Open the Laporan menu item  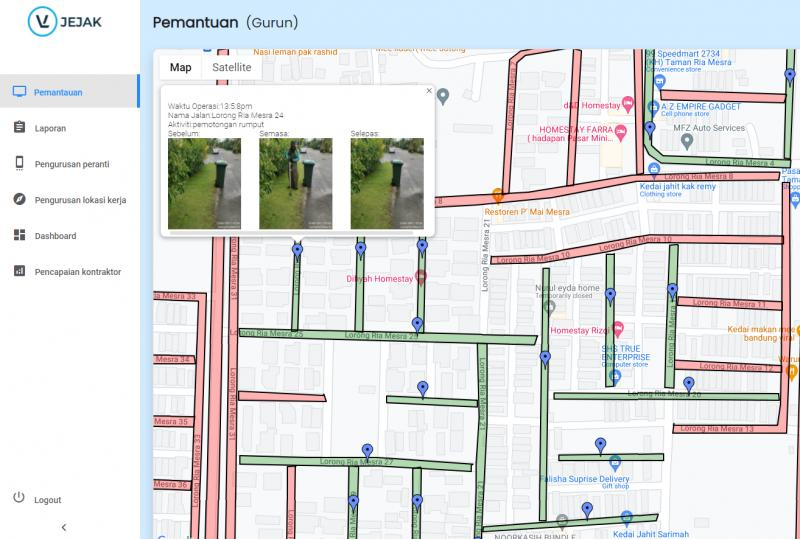(49, 128)
